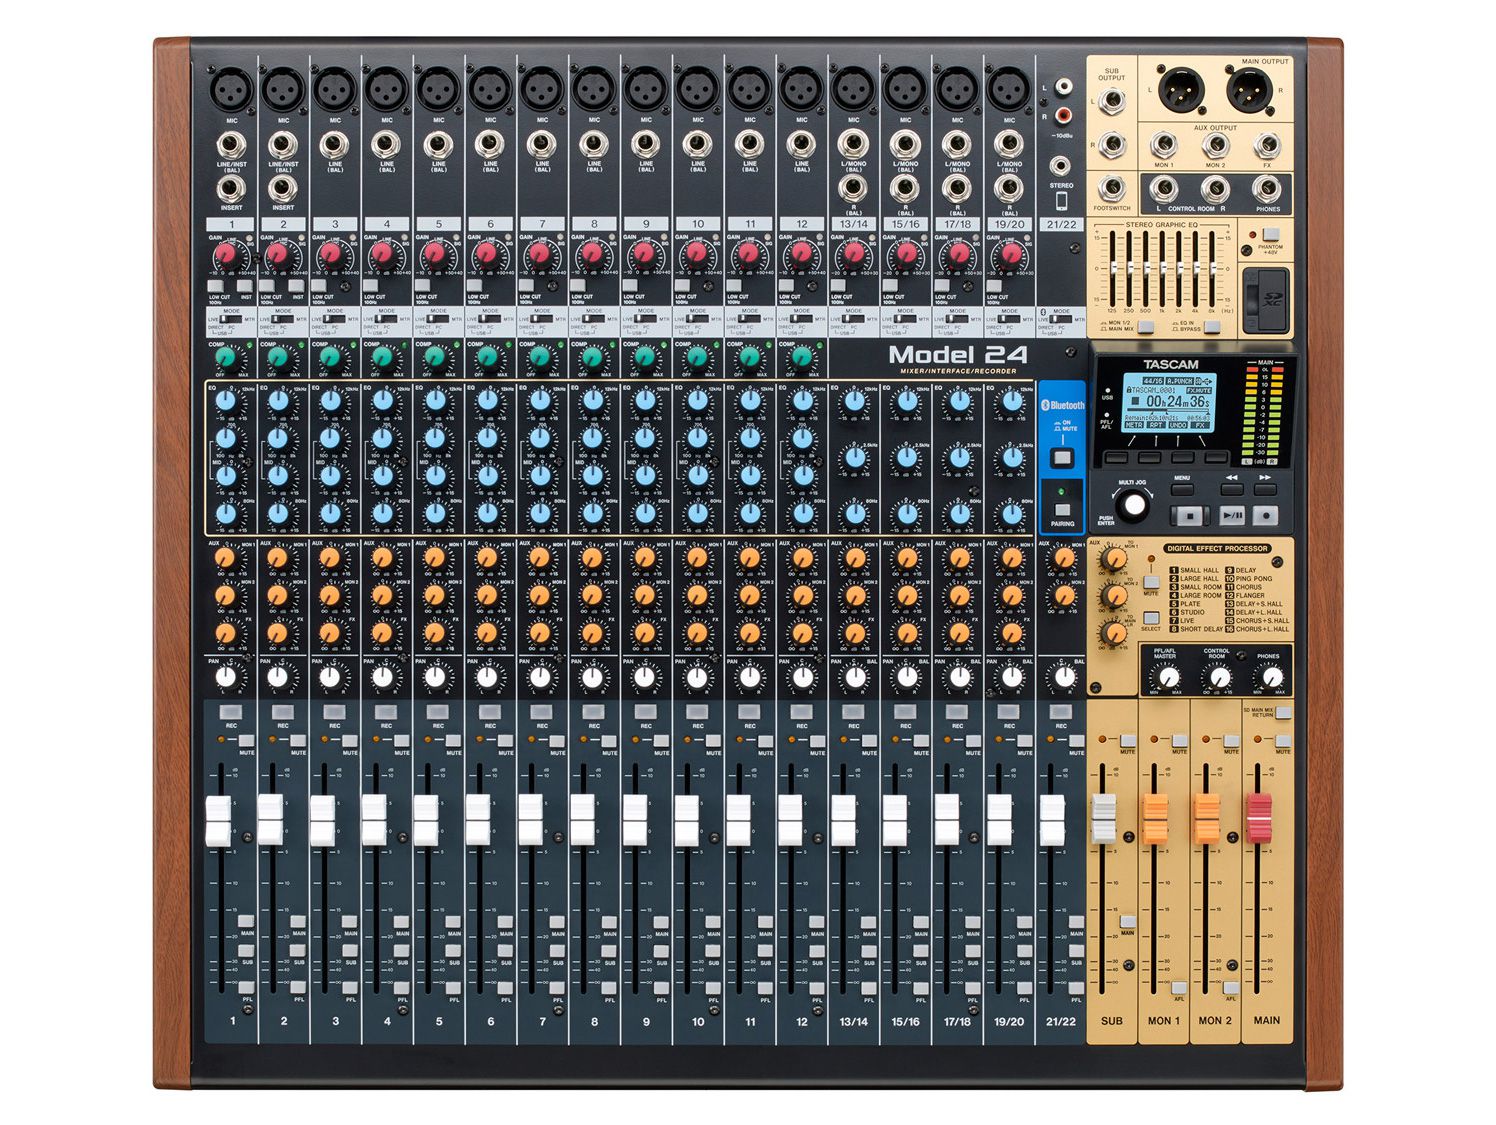Click channel 1 white fader cap

[x=218, y=822]
